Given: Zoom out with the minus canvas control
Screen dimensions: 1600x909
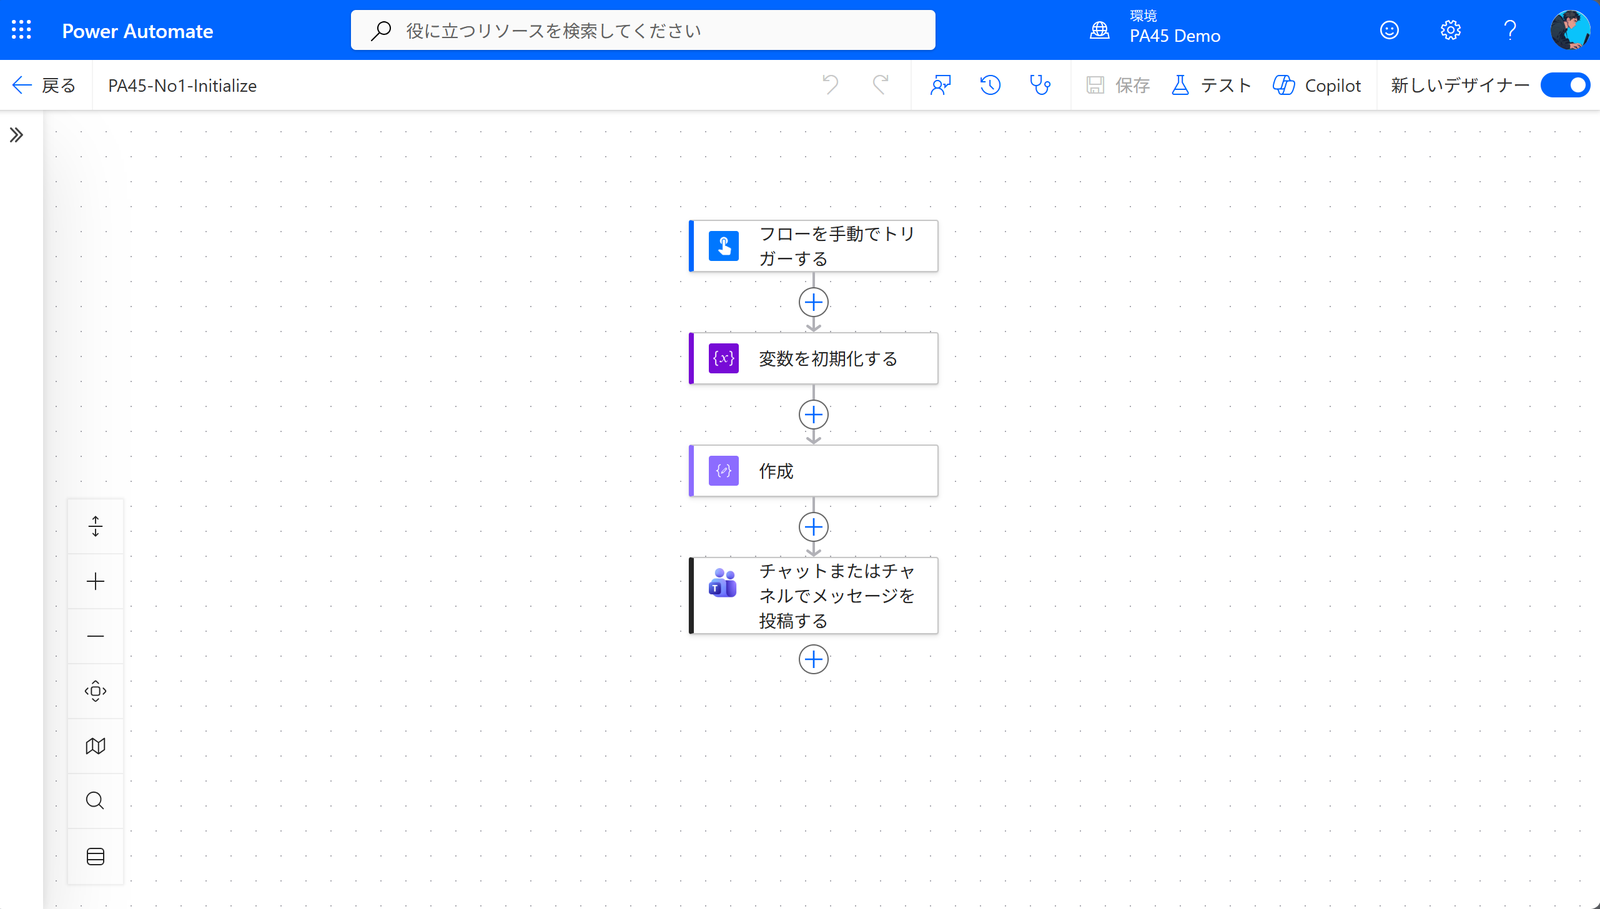Looking at the screenshot, I should click(95, 636).
